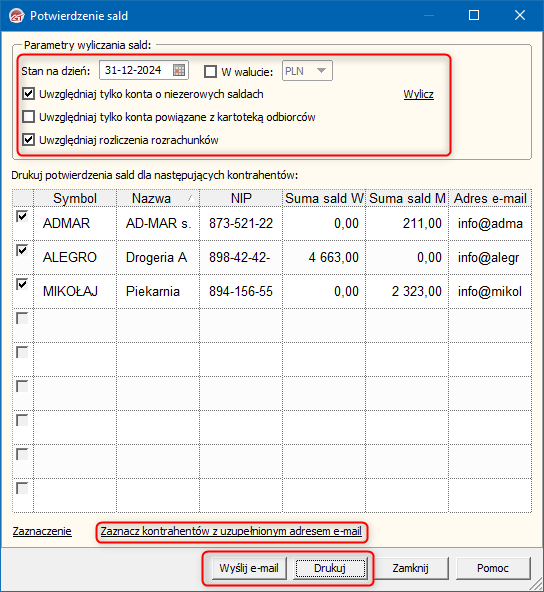
Task: Toggle Uwzględniaj rozliczenia rozrachunków checkbox
Action: (x=29, y=140)
